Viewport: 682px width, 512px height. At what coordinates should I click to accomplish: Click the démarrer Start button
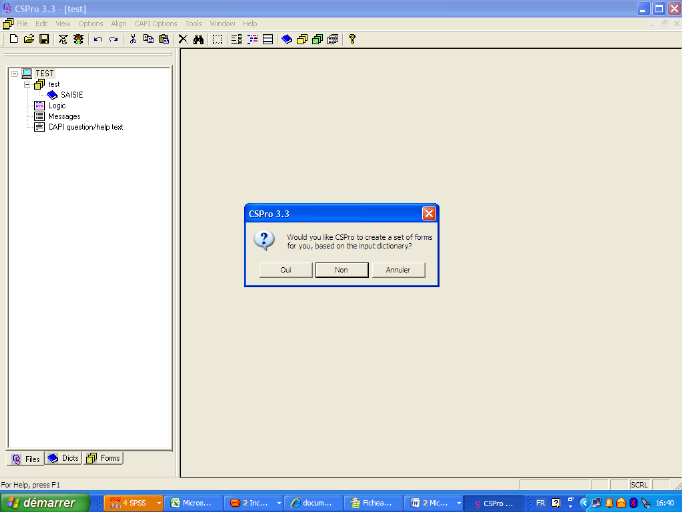pos(44,503)
